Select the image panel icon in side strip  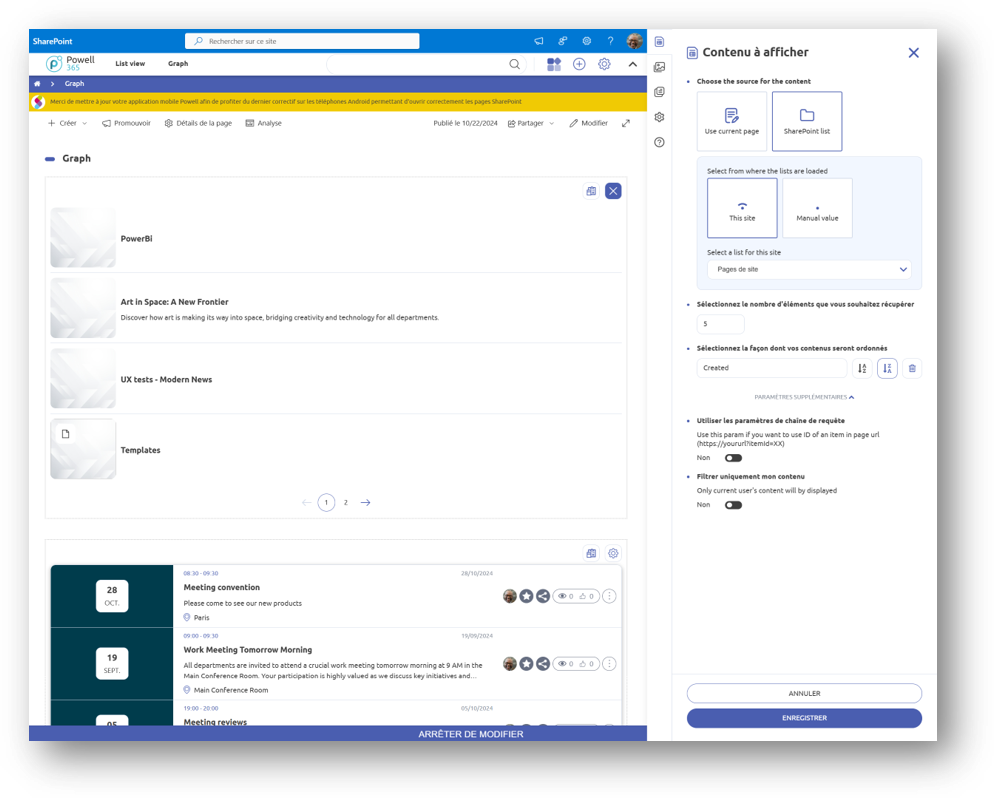[x=659, y=67]
